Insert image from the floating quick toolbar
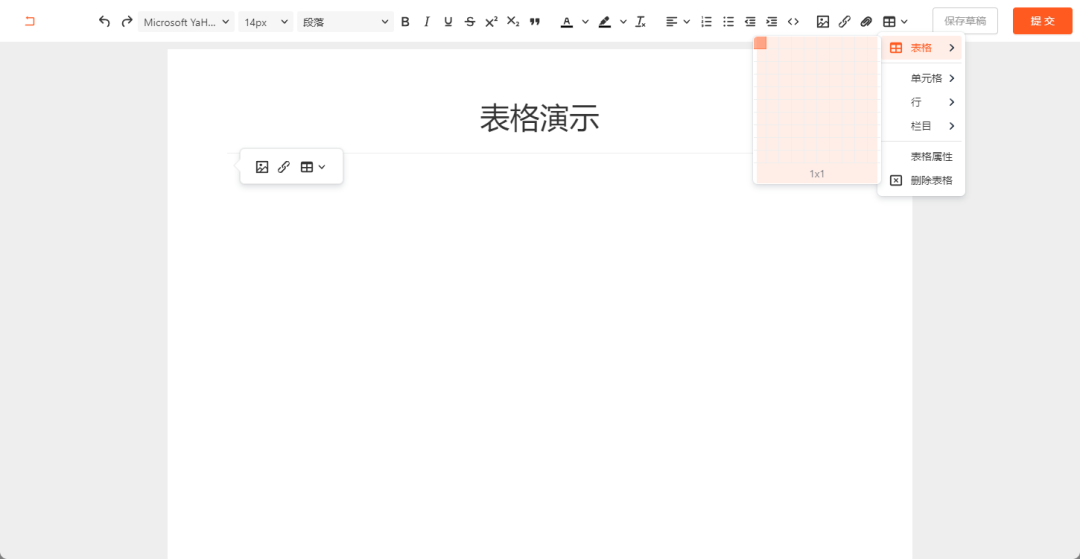The width and height of the screenshot is (1080, 559). coord(262,167)
